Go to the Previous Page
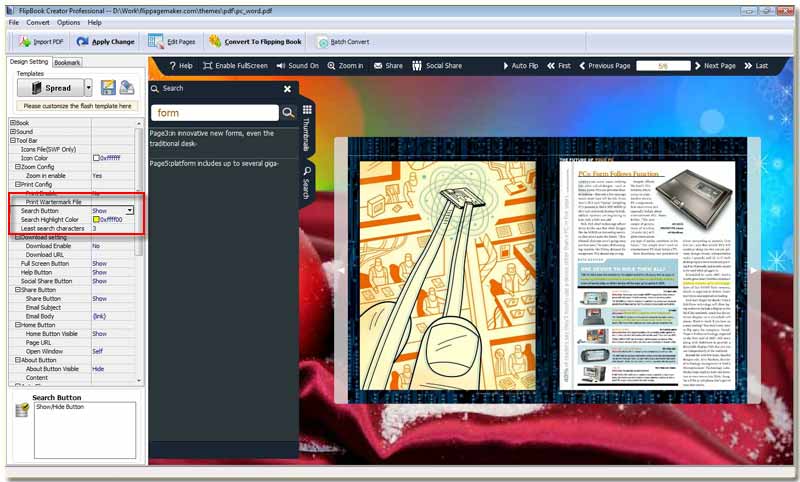The height and width of the screenshot is (482, 800). pos(605,66)
